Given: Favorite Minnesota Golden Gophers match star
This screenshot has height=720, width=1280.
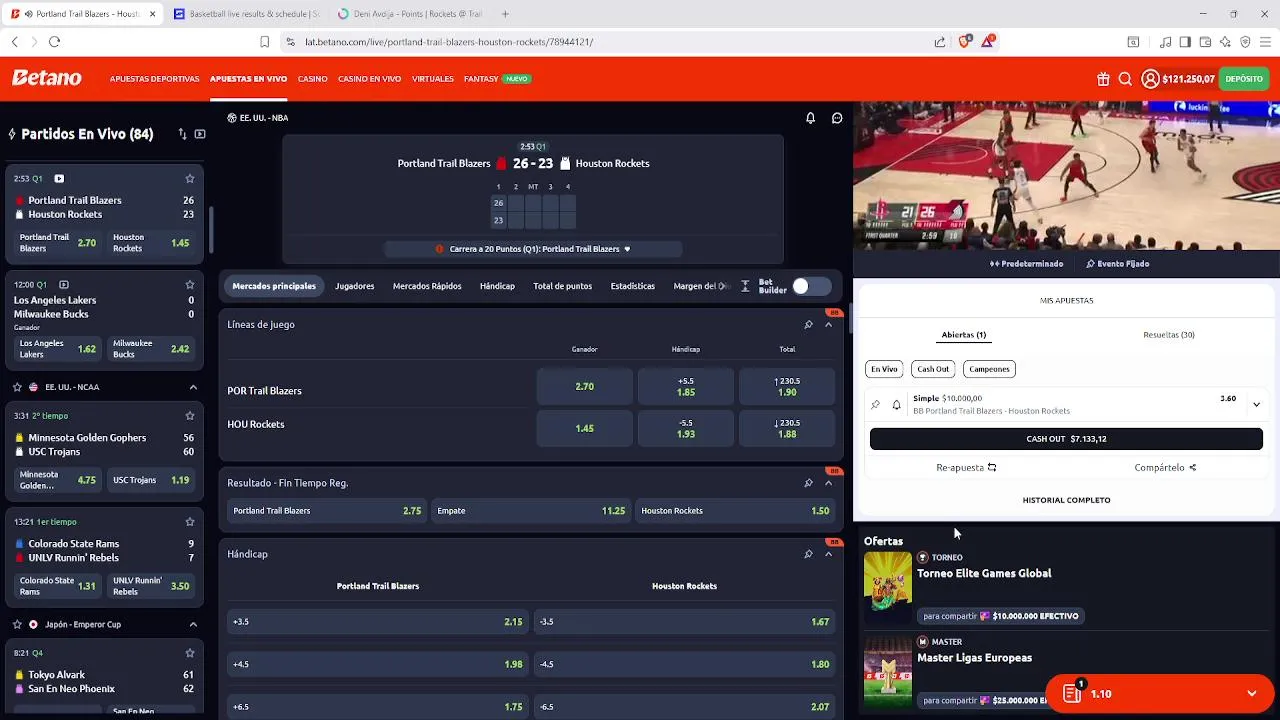Looking at the screenshot, I should click(x=189, y=416).
